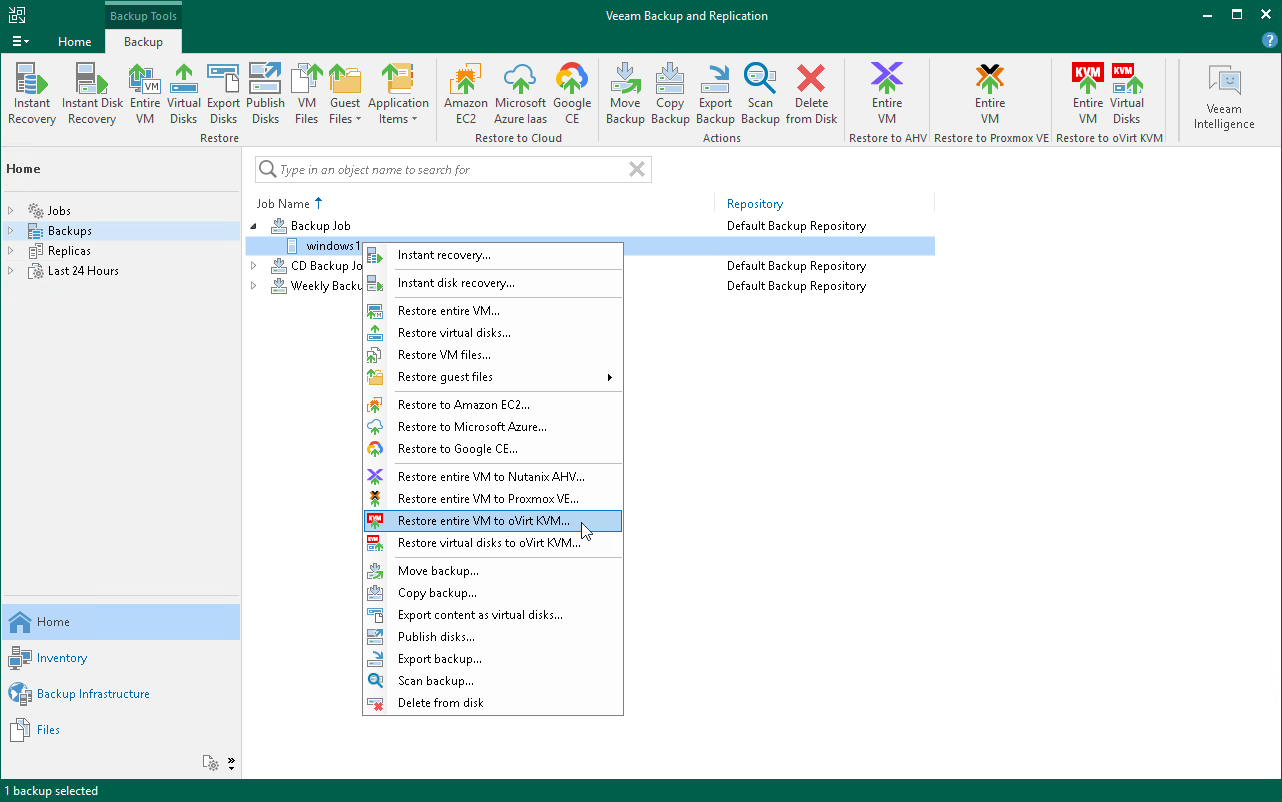Click Copy Backup in the ribbon
This screenshot has height=802, width=1282.
(x=670, y=94)
